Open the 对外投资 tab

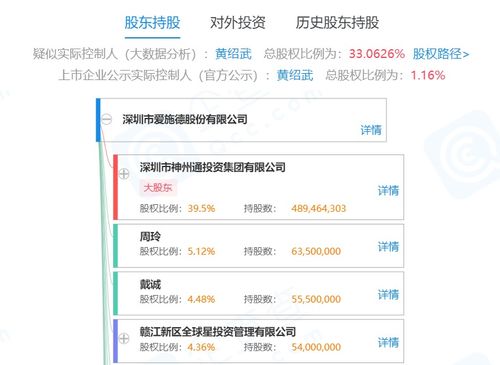click(238, 23)
